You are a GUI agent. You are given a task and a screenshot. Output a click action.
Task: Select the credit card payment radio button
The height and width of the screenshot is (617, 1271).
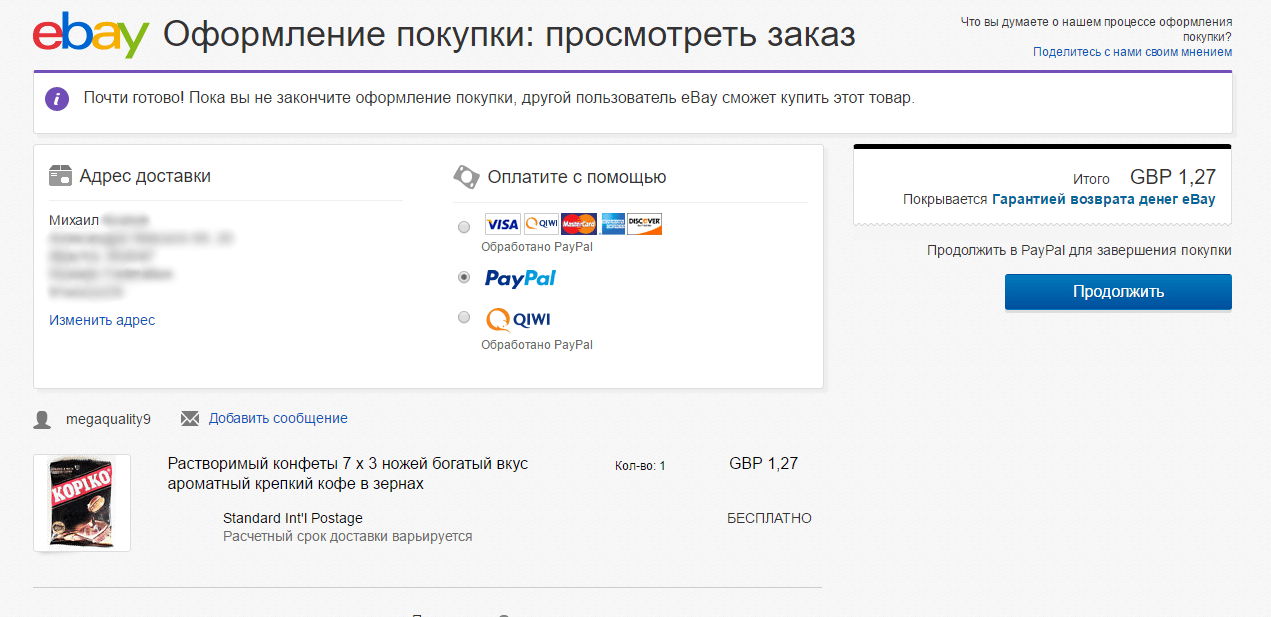tap(463, 227)
